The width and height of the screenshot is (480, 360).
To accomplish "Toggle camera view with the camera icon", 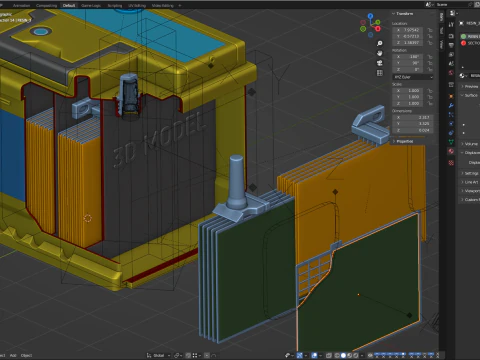I will [379, 63].
